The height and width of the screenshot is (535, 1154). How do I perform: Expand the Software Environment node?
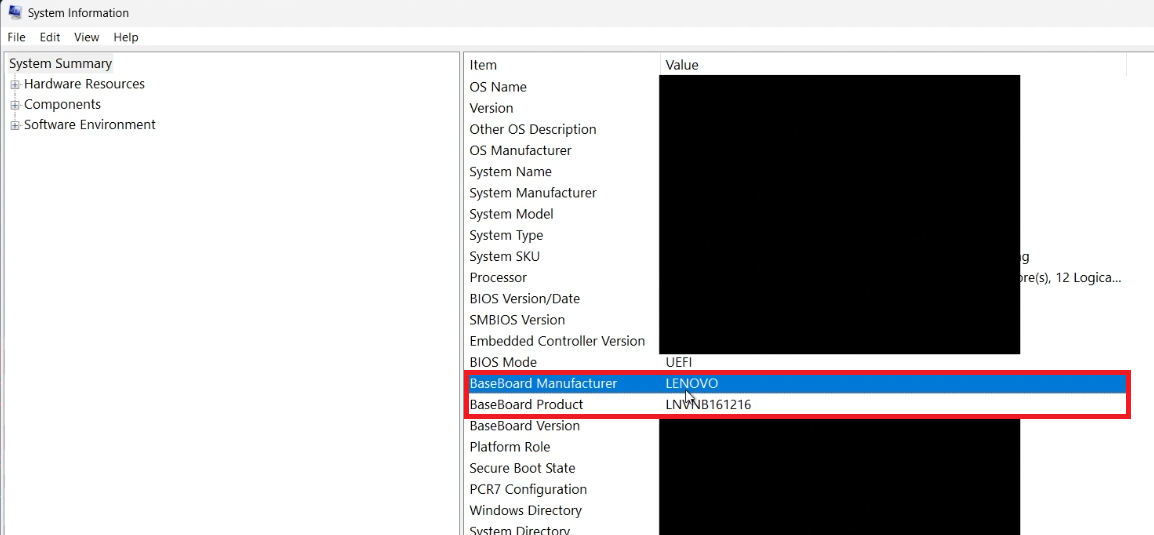point(15,125)
